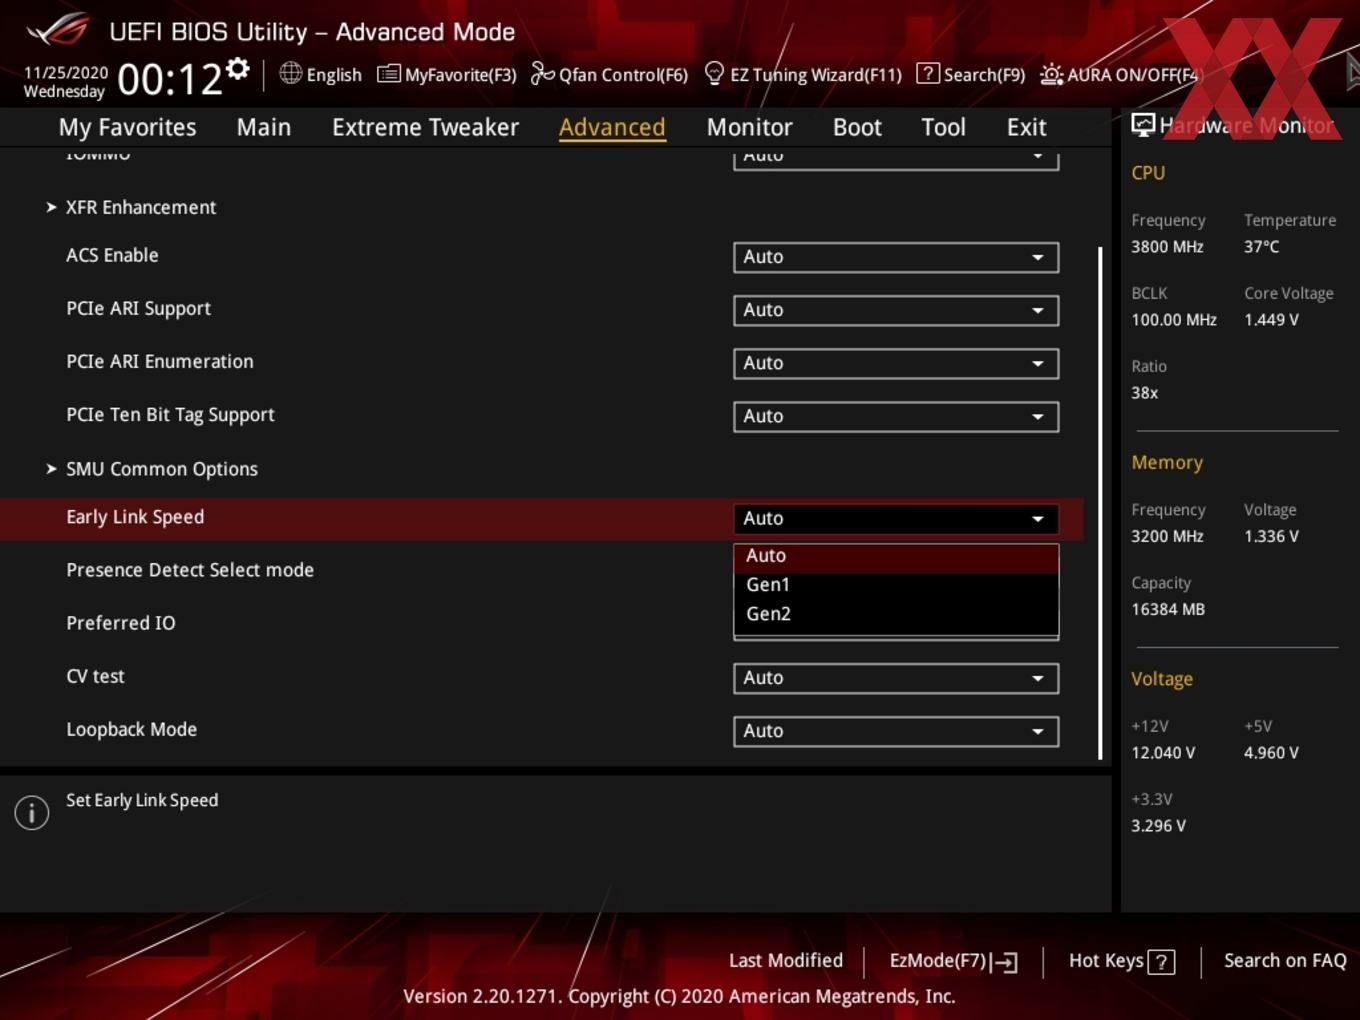Open the Loopback Mode dropdown
Image resolution: width=1360 pixels, height=1020 pixels.
pyautogui.click(x=896, y=731)
